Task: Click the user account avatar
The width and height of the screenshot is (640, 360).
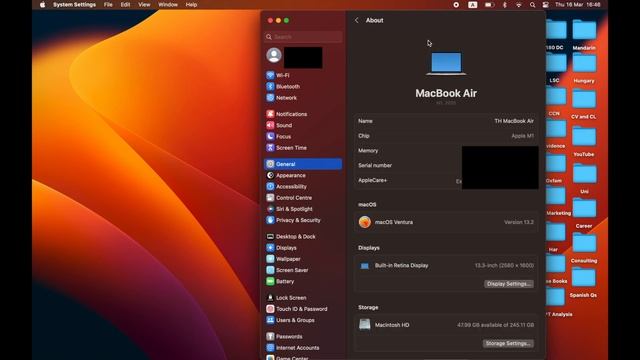Action: tap(274, 55)
